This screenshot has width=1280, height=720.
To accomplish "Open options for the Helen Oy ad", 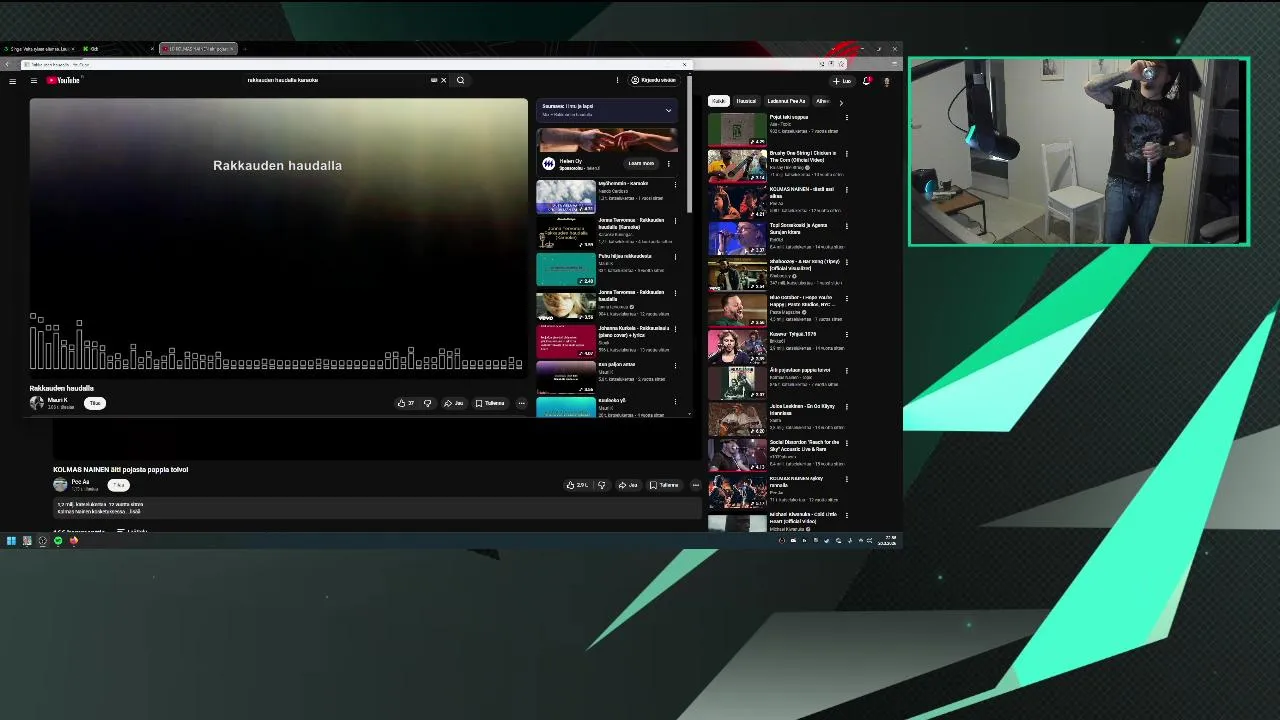I will 668,163.
